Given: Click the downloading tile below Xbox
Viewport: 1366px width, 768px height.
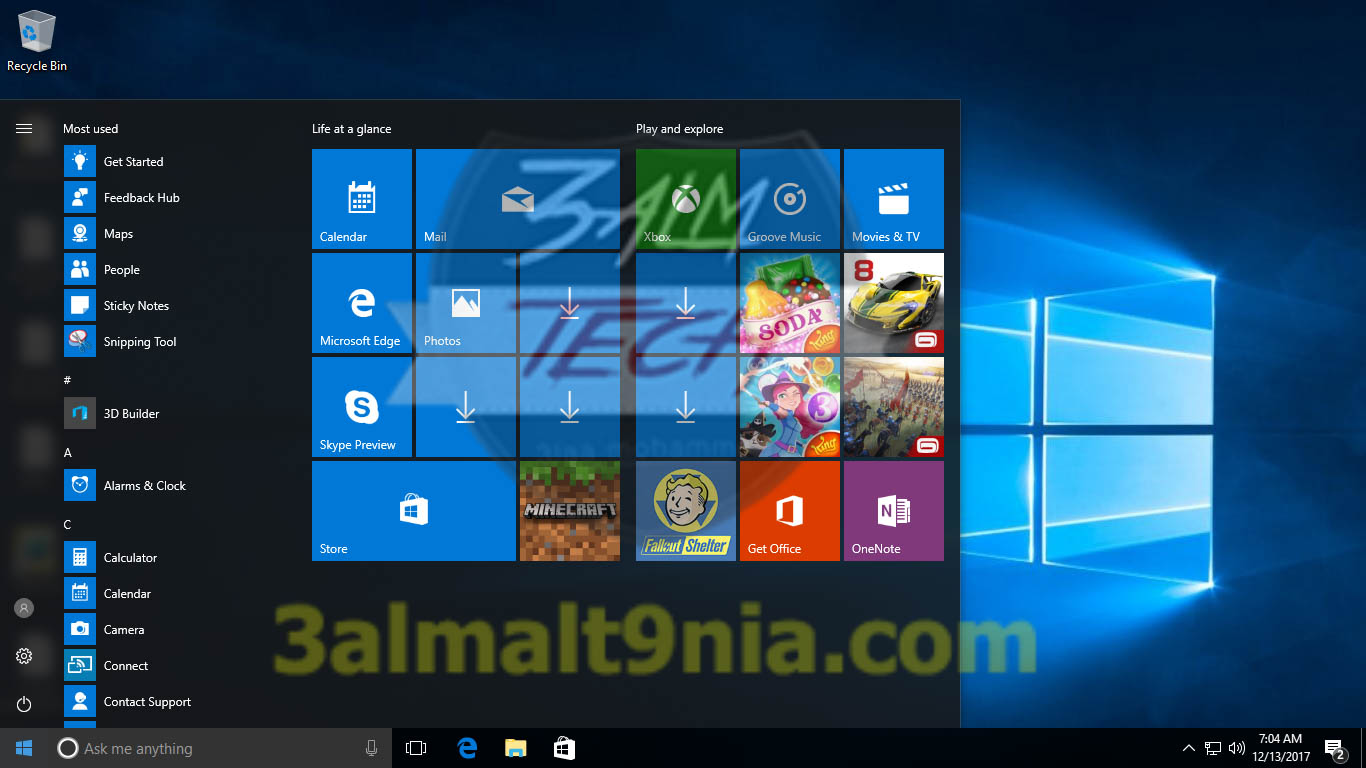Looking at the screenshot, I should [686, 303].
